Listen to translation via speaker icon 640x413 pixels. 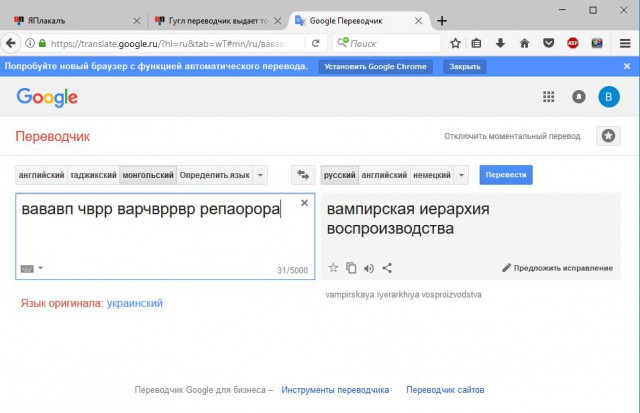369,268
